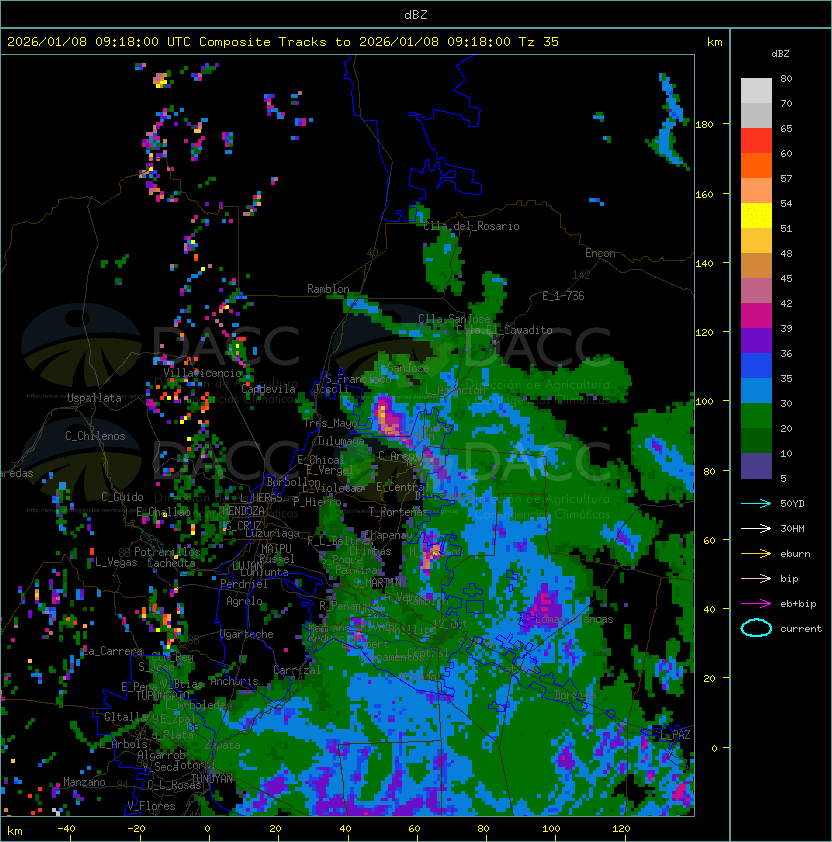The width and height of the screenshot is (832, 842).
Task: Click the 'Agrelo' map label
Action: point(244,601)
